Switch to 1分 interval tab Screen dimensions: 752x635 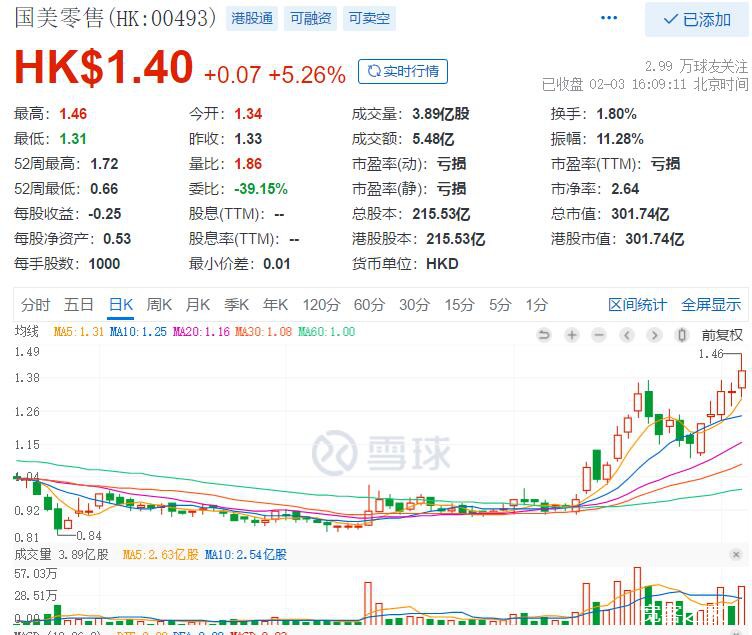pyautogui.click(x=537, y=305)
